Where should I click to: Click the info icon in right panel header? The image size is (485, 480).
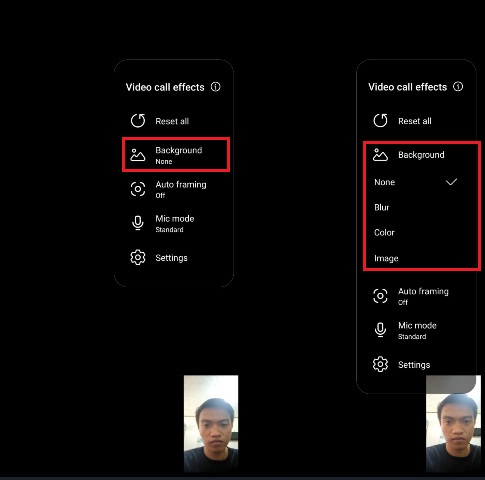pyautogui.click(x=458, y=87)
